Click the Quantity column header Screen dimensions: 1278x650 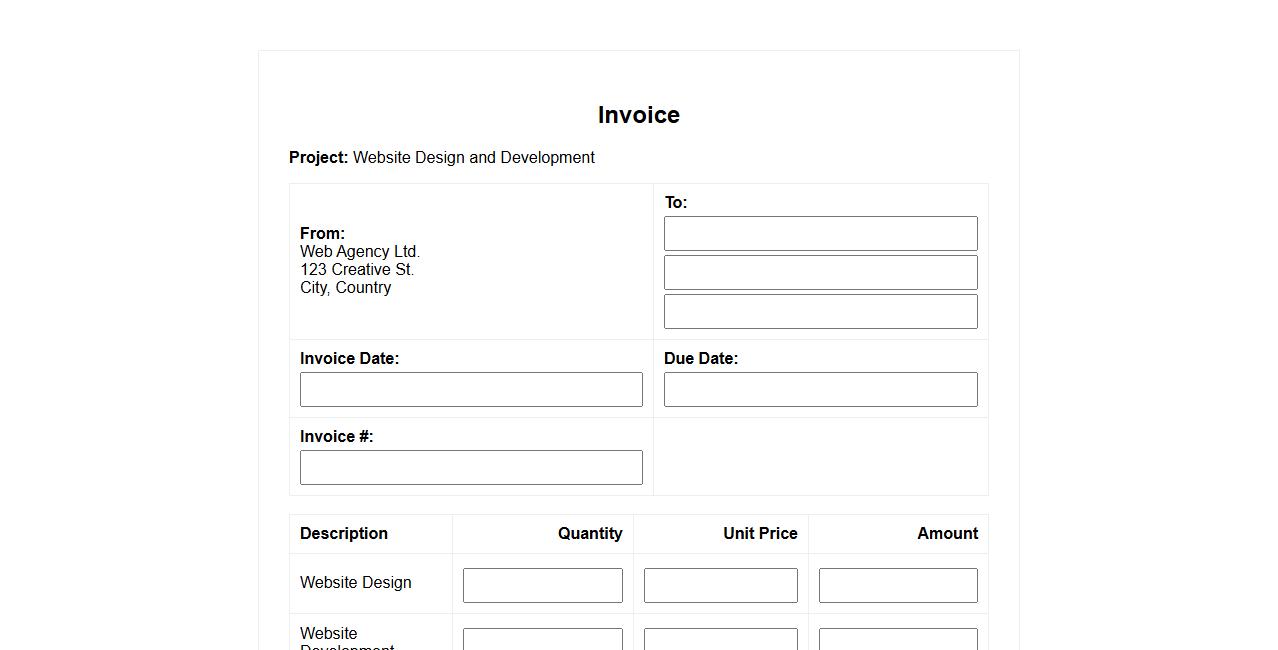(x=589, y=533)
